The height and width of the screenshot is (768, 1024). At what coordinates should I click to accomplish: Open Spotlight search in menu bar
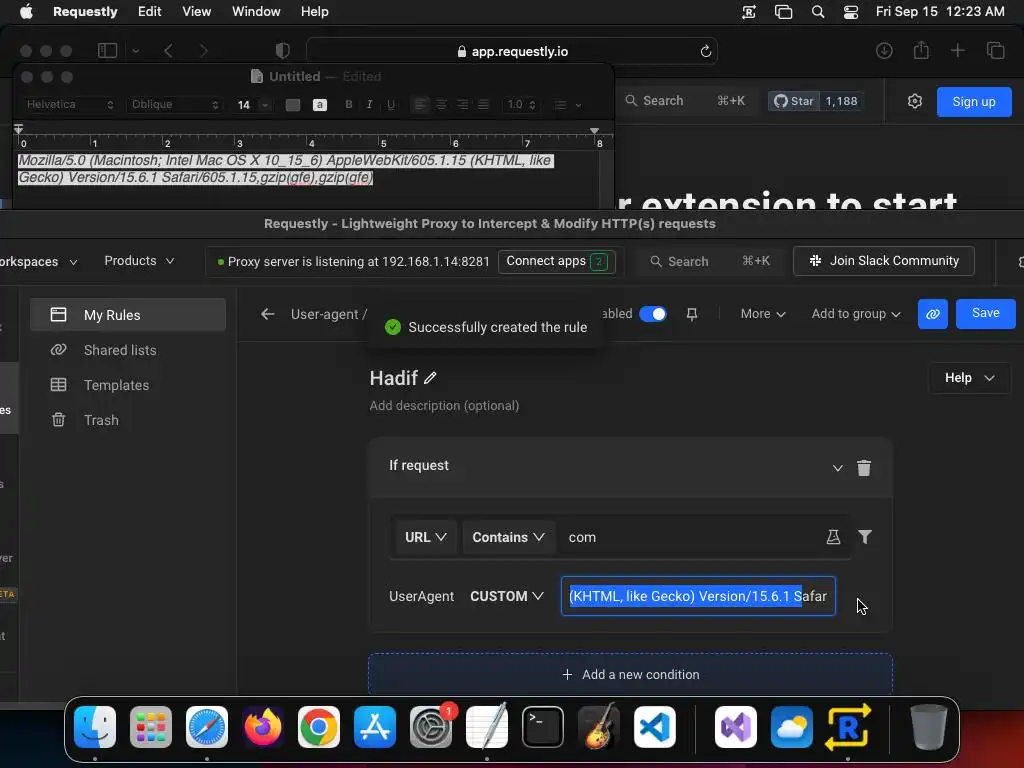pyautogui.click(x=818, y=12)
